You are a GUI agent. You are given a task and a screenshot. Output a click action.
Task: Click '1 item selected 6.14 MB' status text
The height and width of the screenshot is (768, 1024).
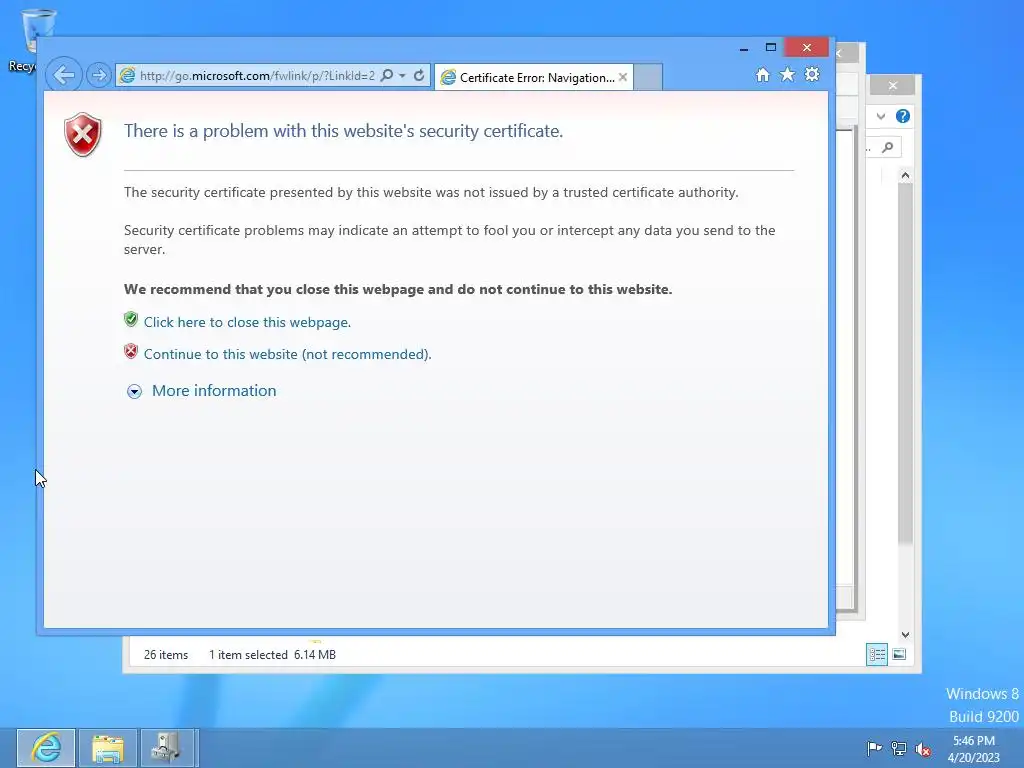tap(272, 654)
